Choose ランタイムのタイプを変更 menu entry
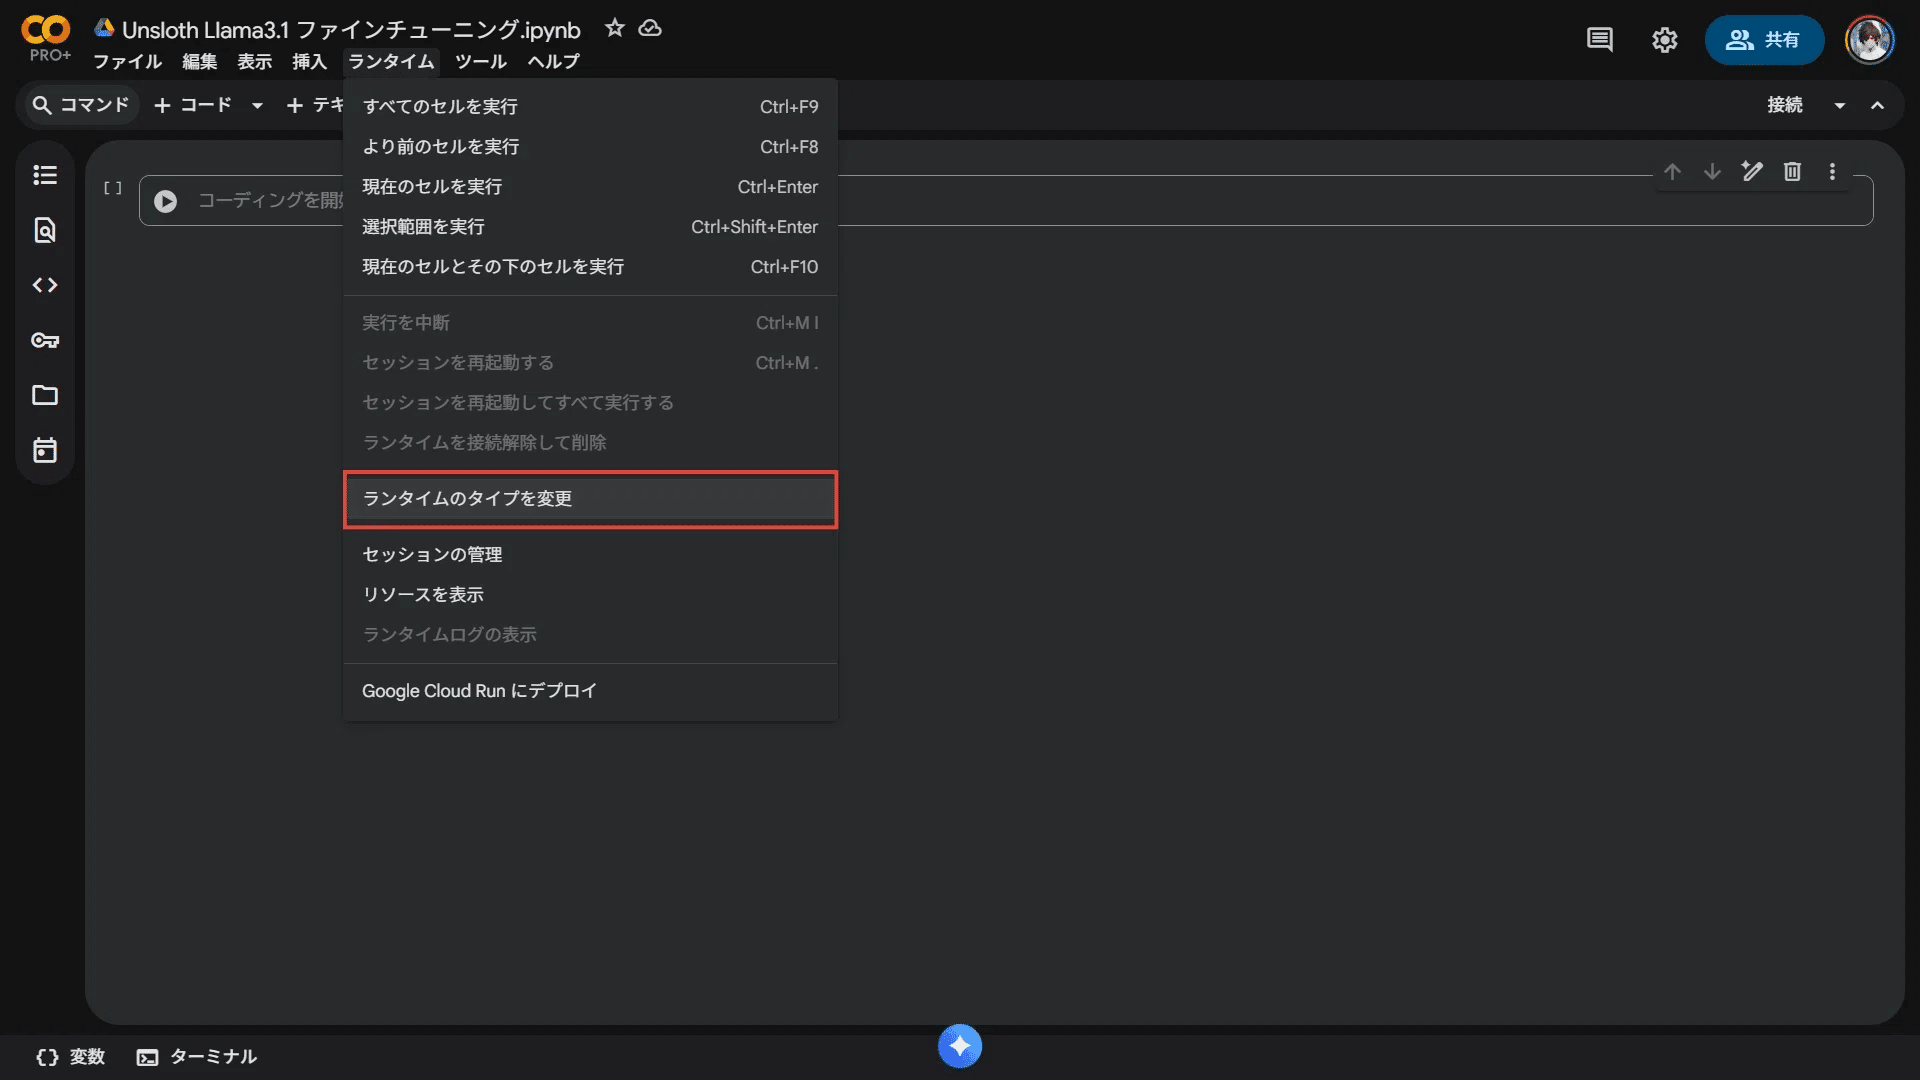Viewport: 1920px width, 1080px height. (x=590, y=499)
